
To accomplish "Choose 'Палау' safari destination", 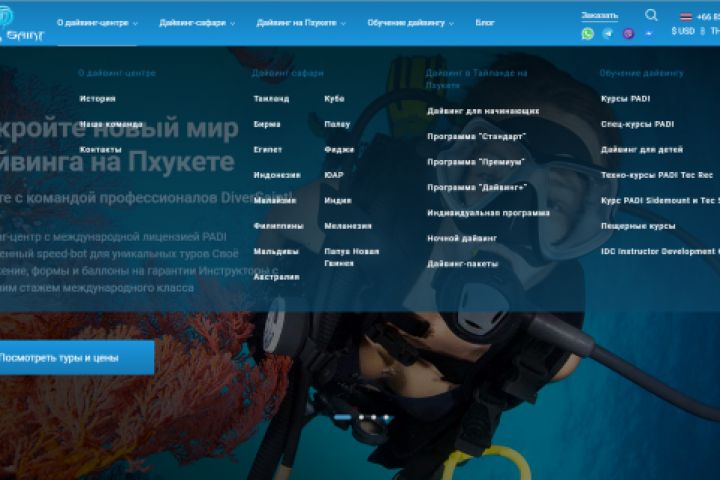I will point(337,124).
